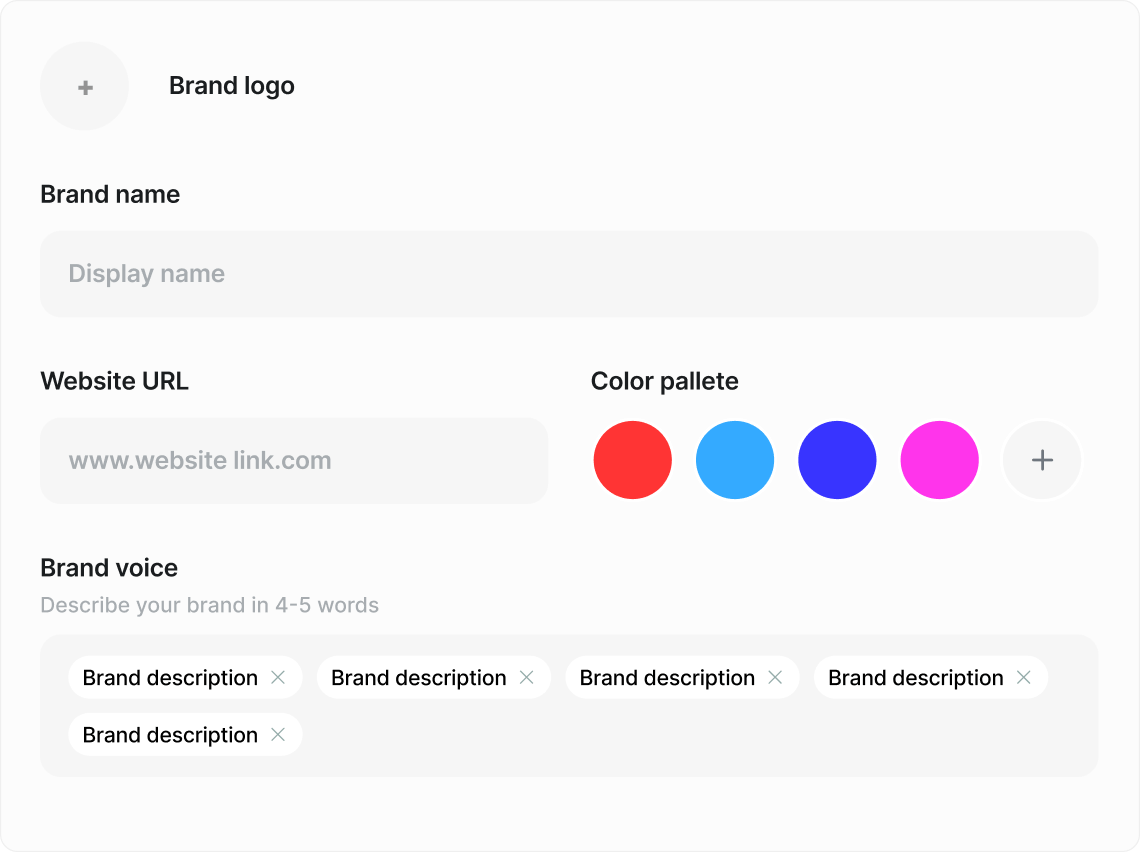Select the second Brand description tag label
This screenshot has height=852, width=1140.
tap(418, 678)
